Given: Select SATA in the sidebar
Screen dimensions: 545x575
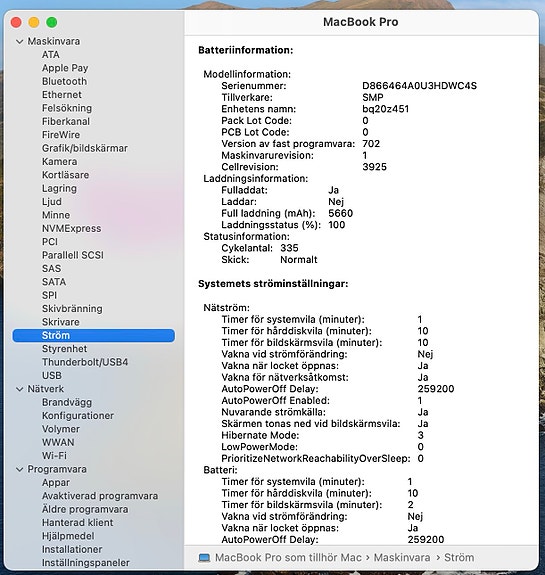Looking at the screenshot, I should click(54, 282).
